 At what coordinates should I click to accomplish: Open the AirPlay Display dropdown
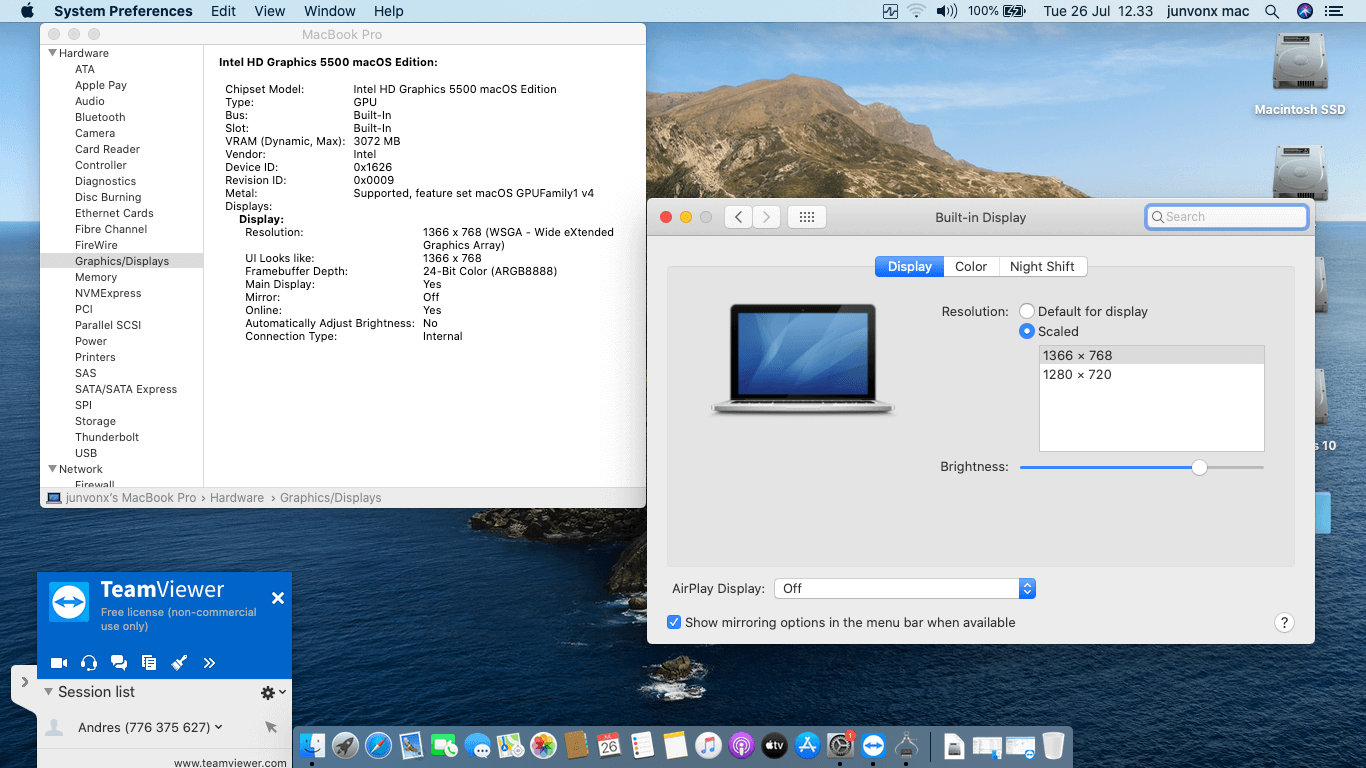tap(905, 588)
